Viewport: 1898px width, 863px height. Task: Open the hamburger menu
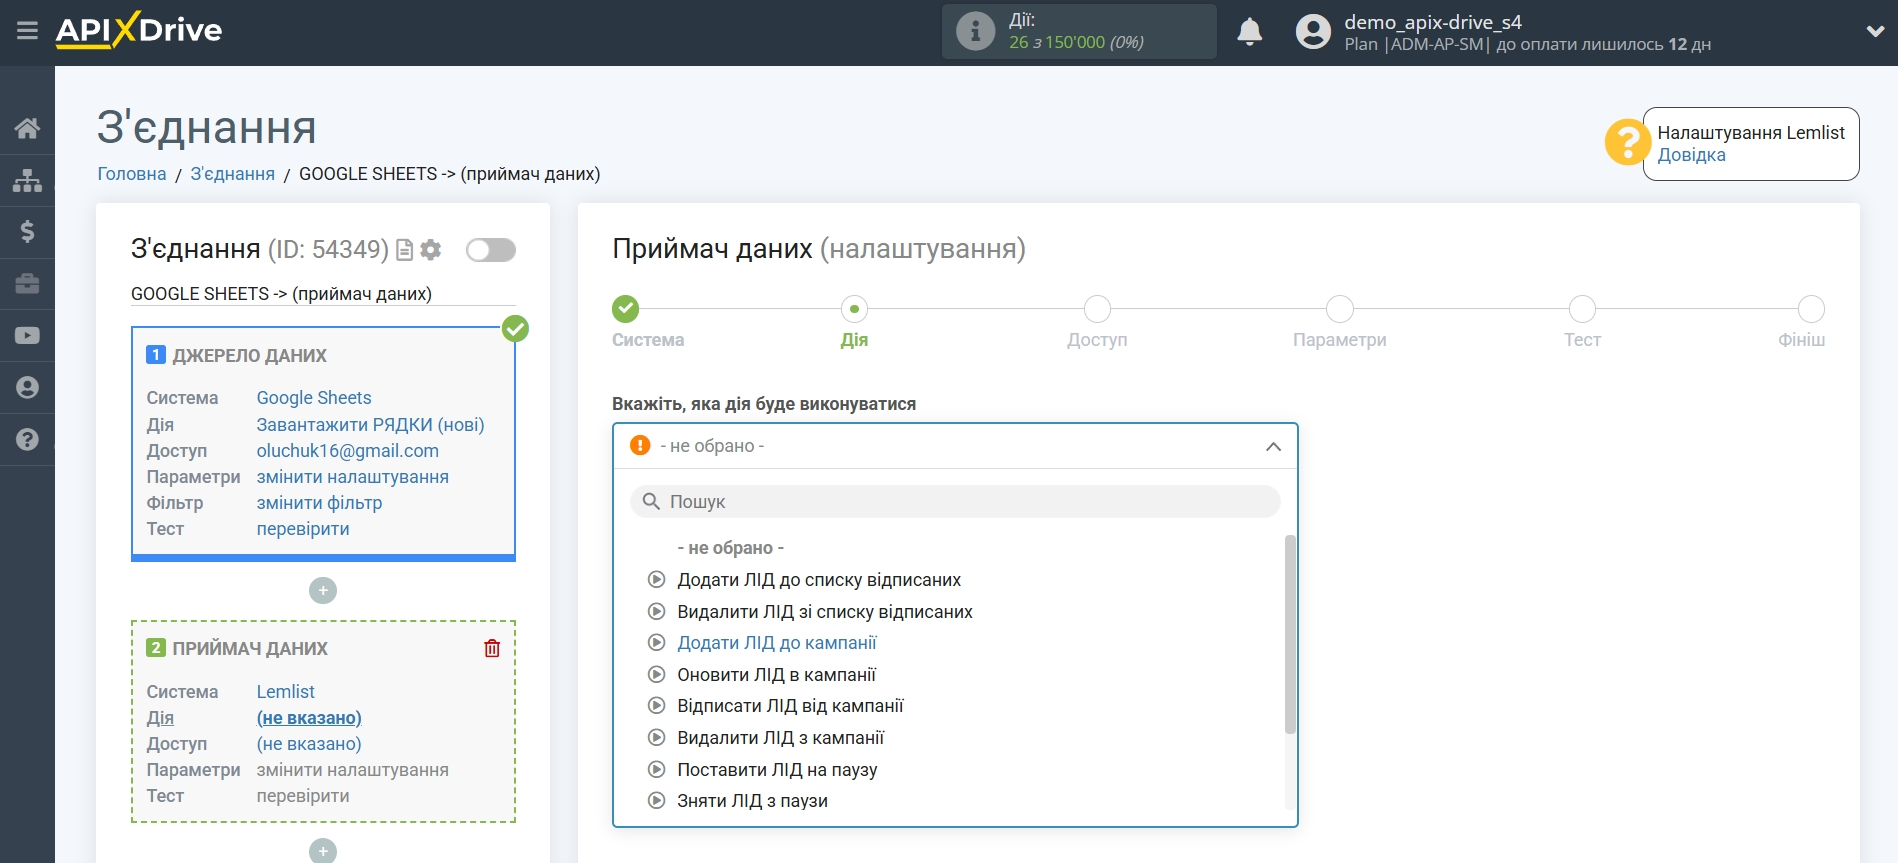(x=27, y=31)
